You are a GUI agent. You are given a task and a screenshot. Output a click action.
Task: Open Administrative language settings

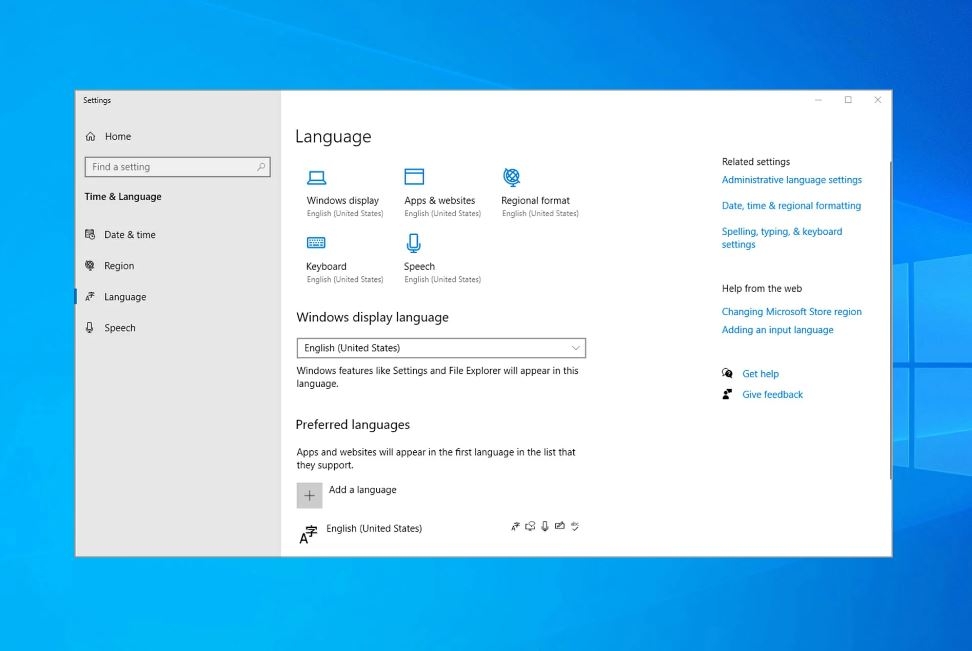(791, 179)
